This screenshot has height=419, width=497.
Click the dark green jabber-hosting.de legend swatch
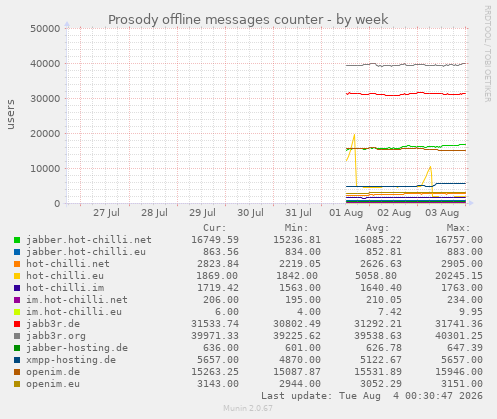[x=17, y=348]
